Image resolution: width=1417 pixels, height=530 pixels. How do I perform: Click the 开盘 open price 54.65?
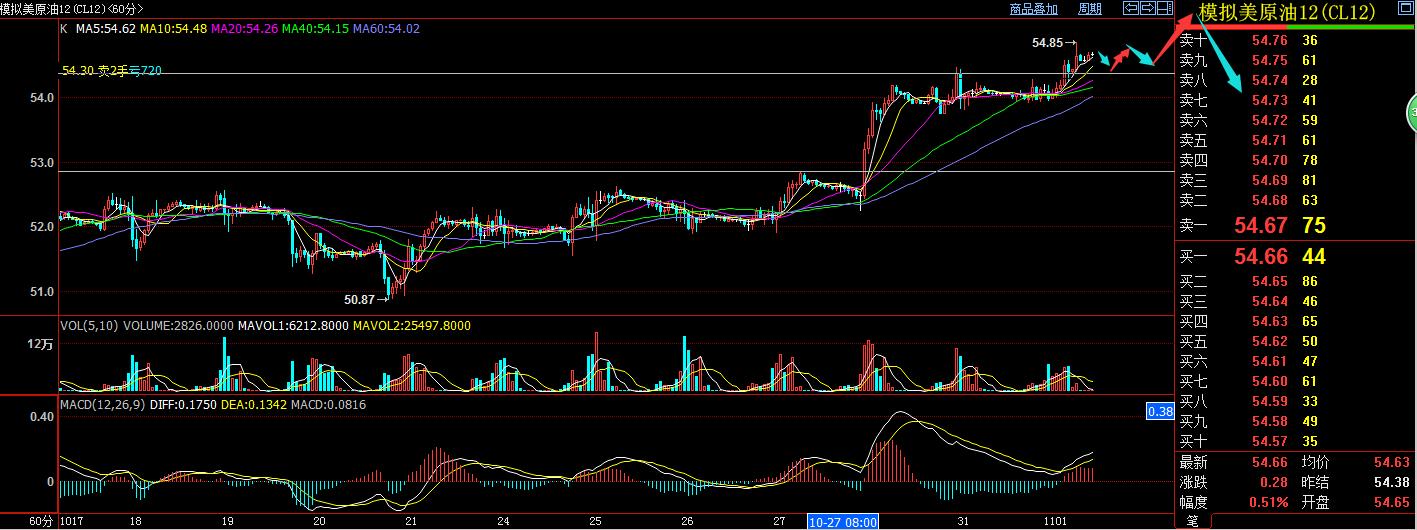[x=1393, y=502]
